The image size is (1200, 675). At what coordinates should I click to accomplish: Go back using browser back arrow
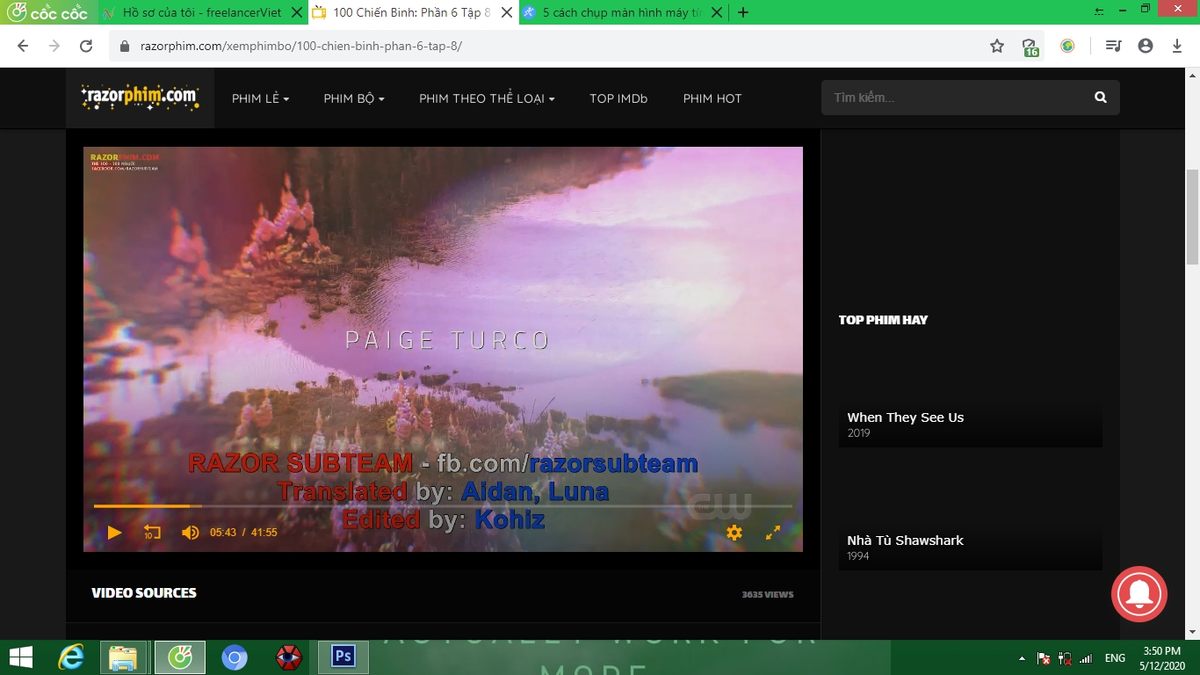click(23, 46)
